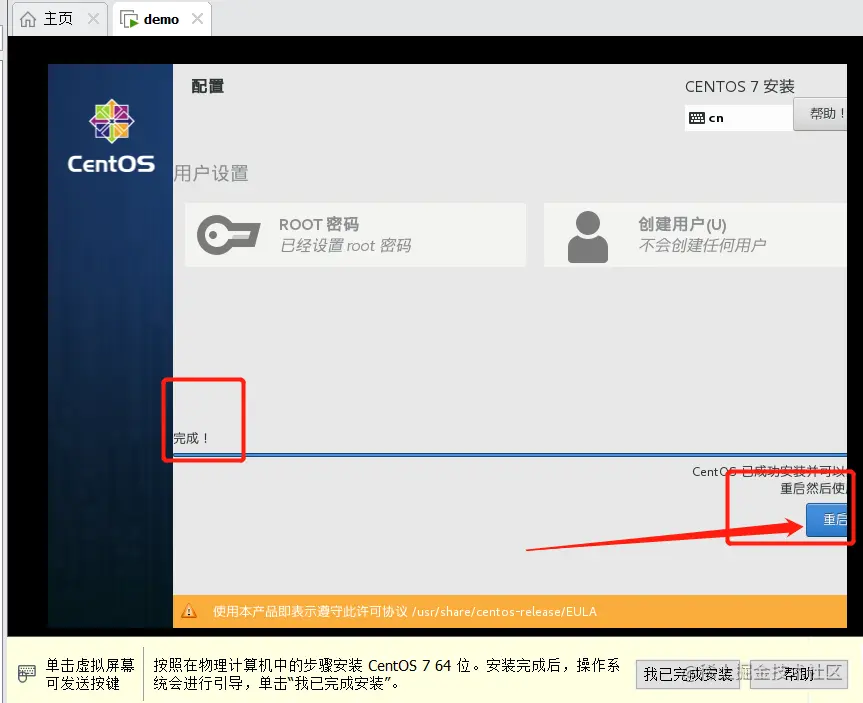863x703 pixels.
Task: Click the VMware 帮助 button
Action: [x=798, y=673]
